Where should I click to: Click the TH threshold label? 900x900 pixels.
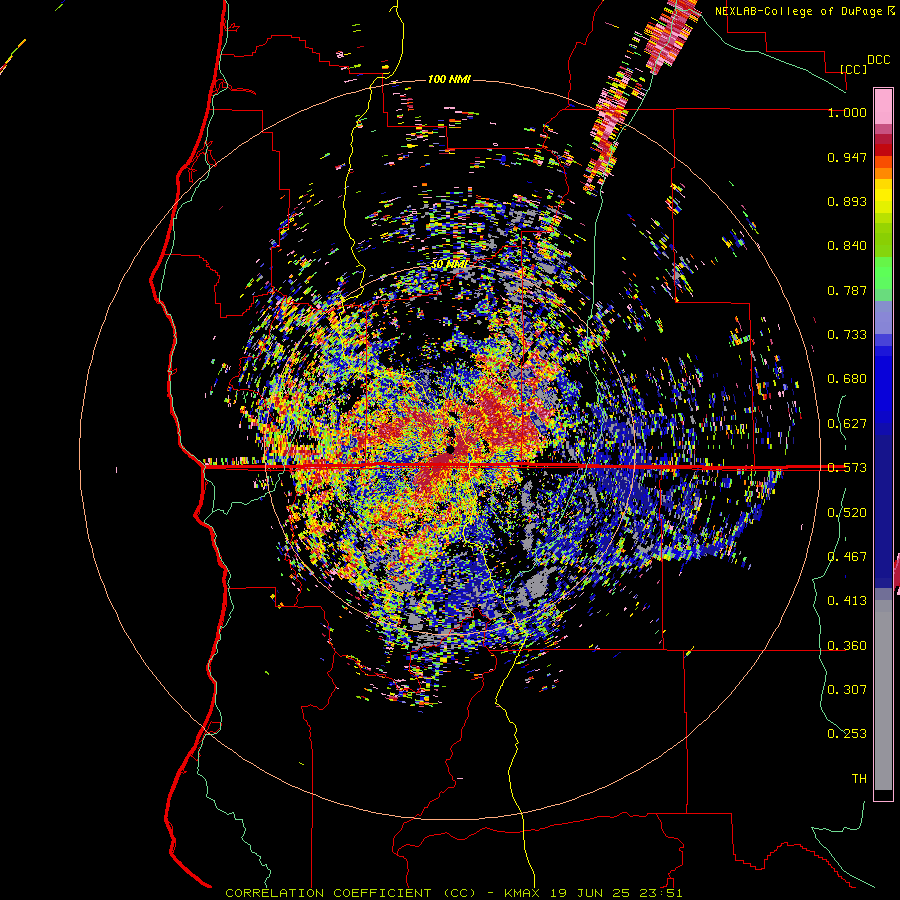point(859,779)
